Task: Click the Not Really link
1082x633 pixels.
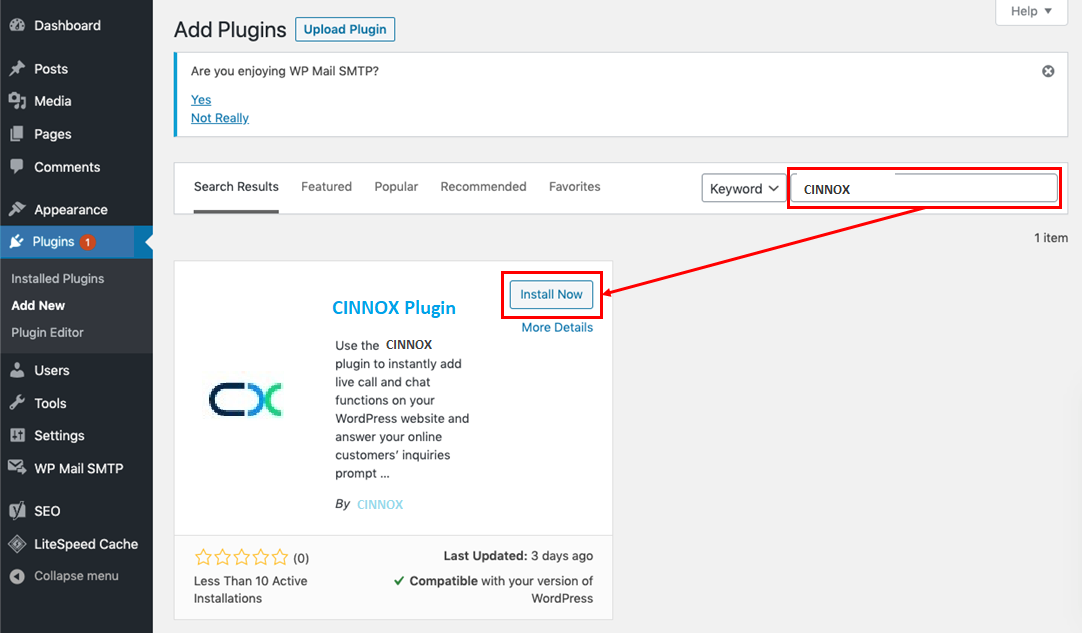Action: 219,118
